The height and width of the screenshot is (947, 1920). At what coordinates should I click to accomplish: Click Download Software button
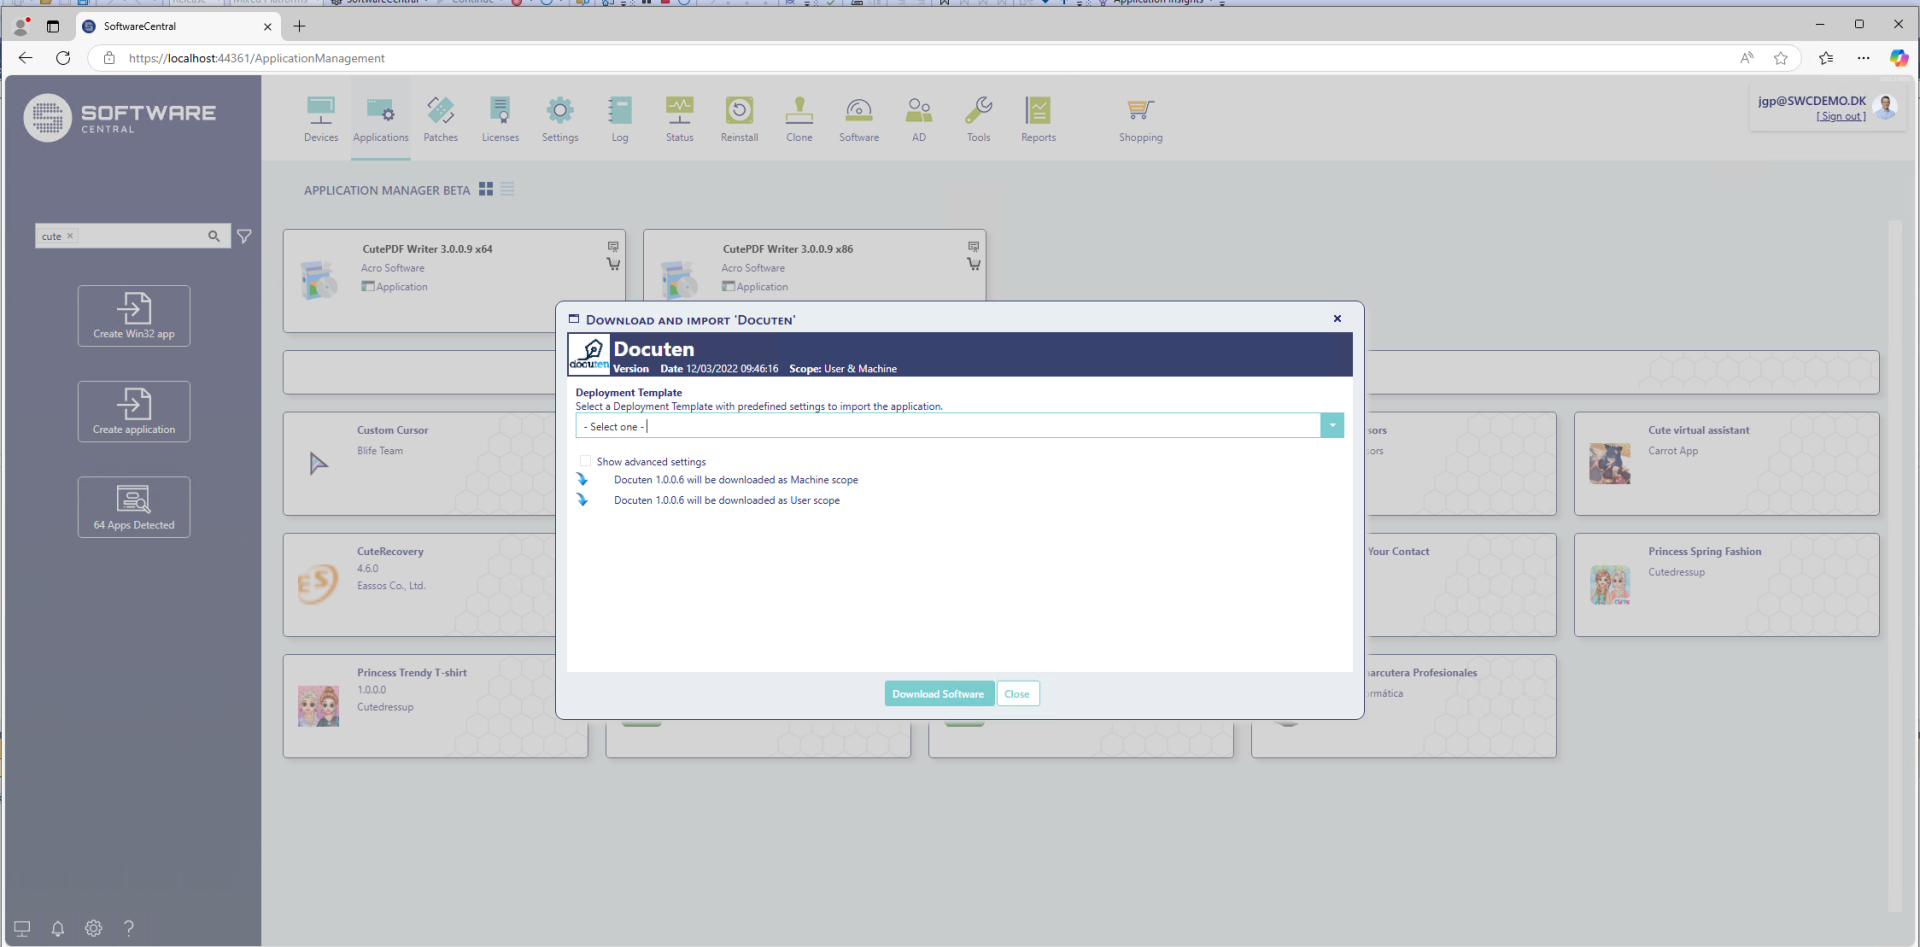point(938,694)
